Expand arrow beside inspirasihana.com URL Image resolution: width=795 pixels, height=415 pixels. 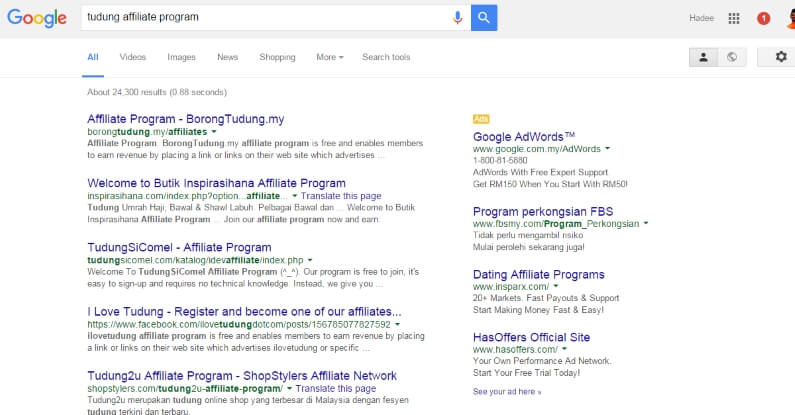point(295,196)
